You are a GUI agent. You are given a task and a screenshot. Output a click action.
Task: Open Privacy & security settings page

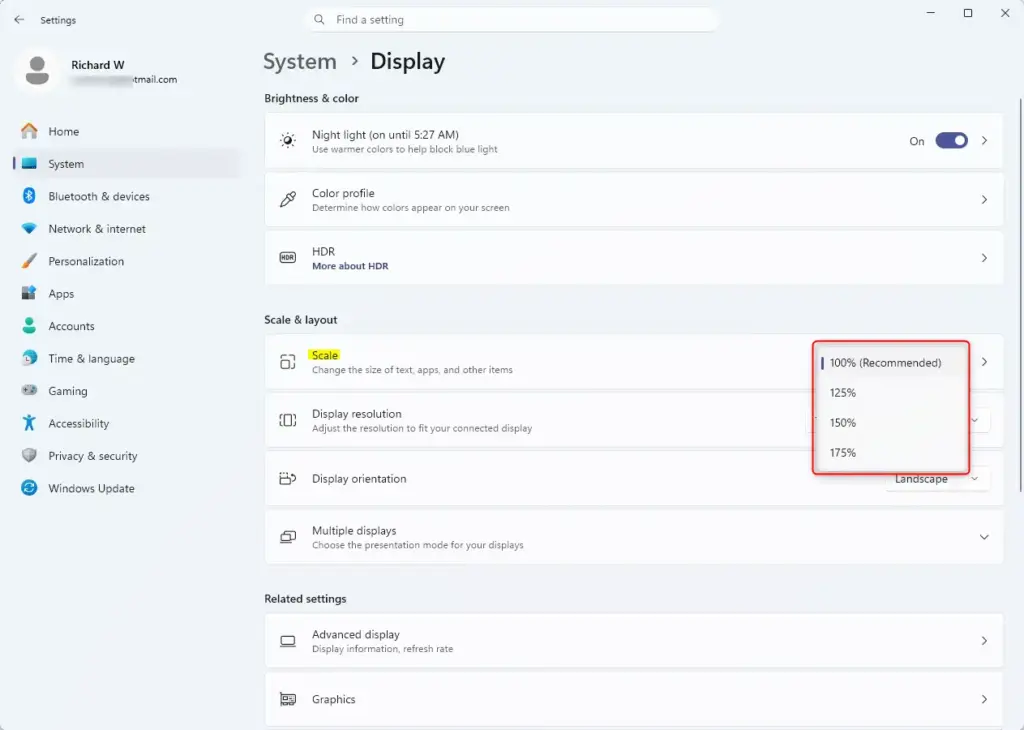coord(127,456)
